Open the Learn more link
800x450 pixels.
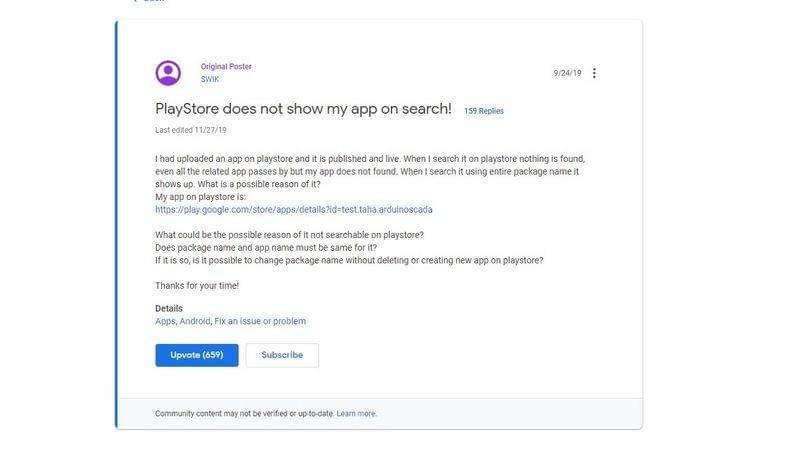click(x=356, y=413)
